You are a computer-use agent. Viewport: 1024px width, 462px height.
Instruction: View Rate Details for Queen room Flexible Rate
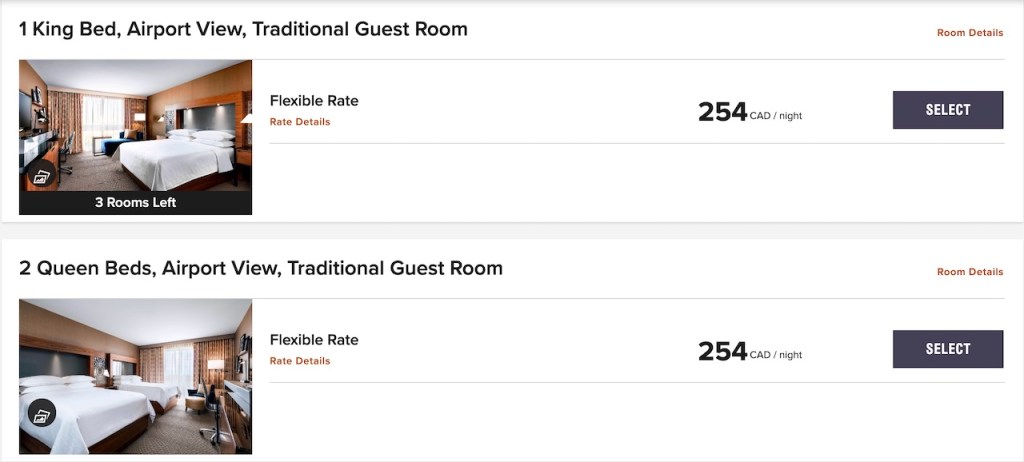click(300, 361)
